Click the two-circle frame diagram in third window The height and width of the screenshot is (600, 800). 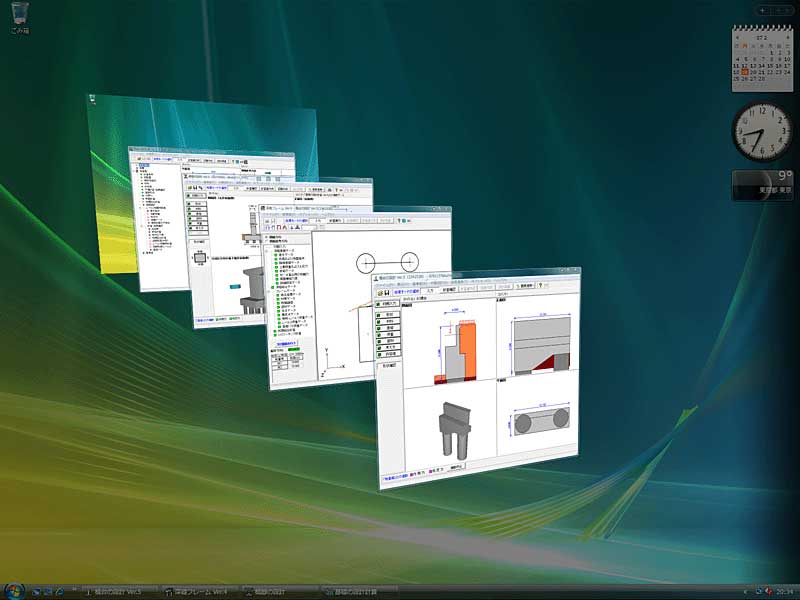pos(387,263)
